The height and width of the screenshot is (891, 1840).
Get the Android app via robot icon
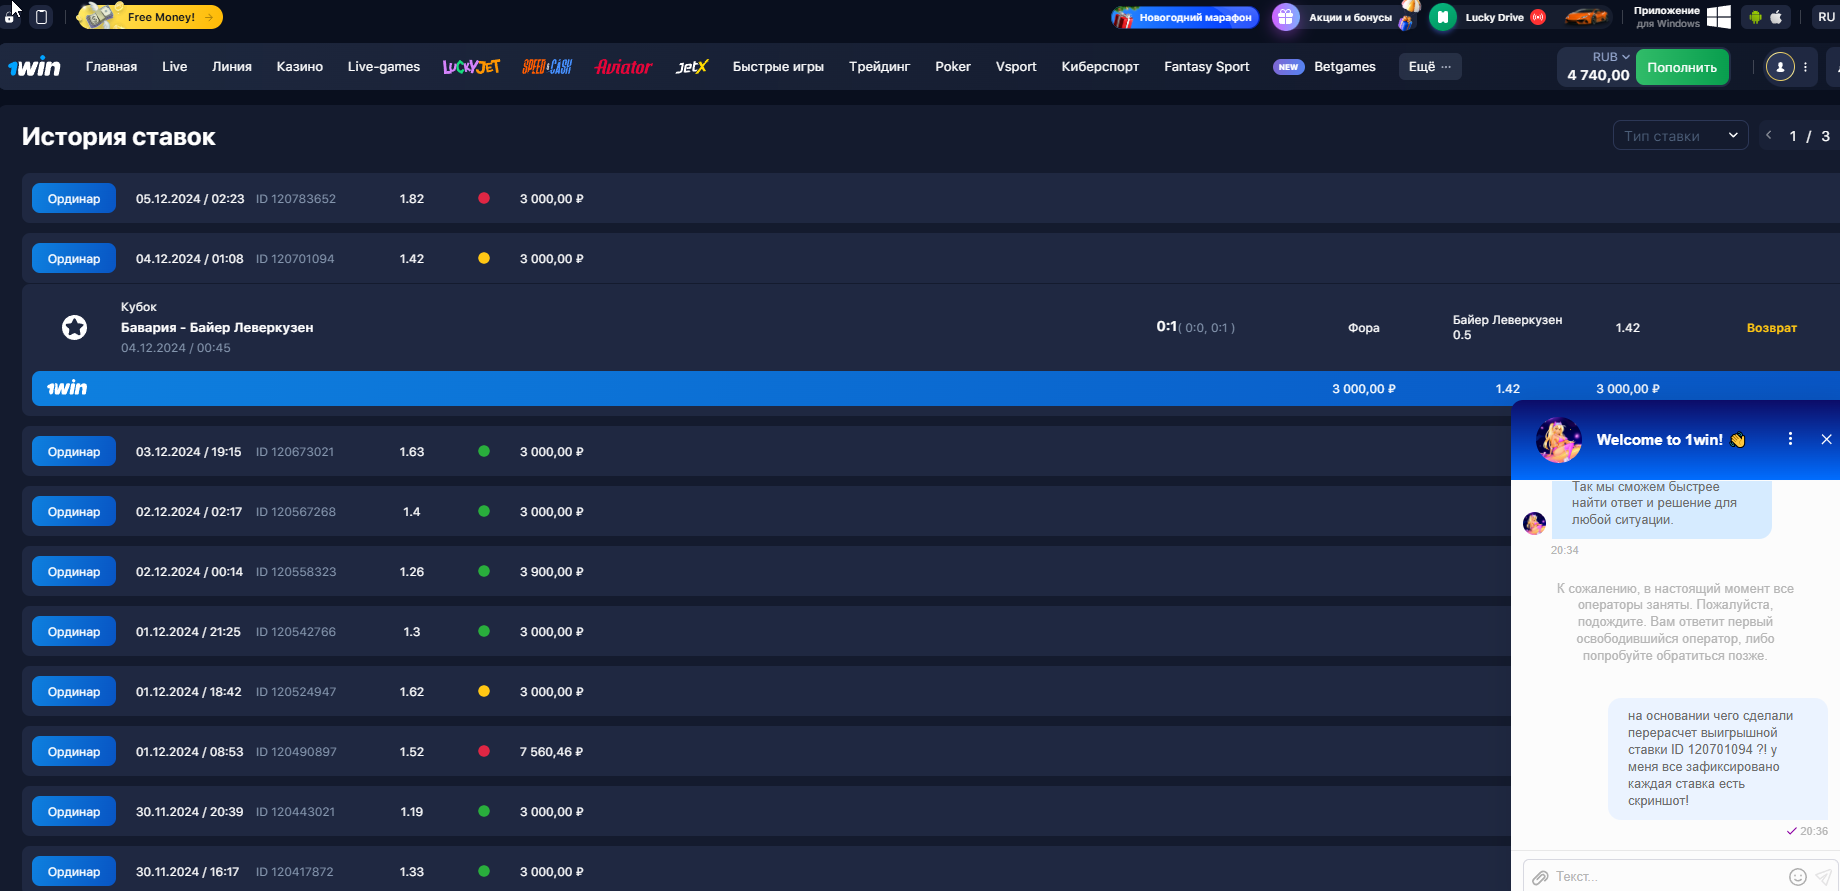point(1755,17)
